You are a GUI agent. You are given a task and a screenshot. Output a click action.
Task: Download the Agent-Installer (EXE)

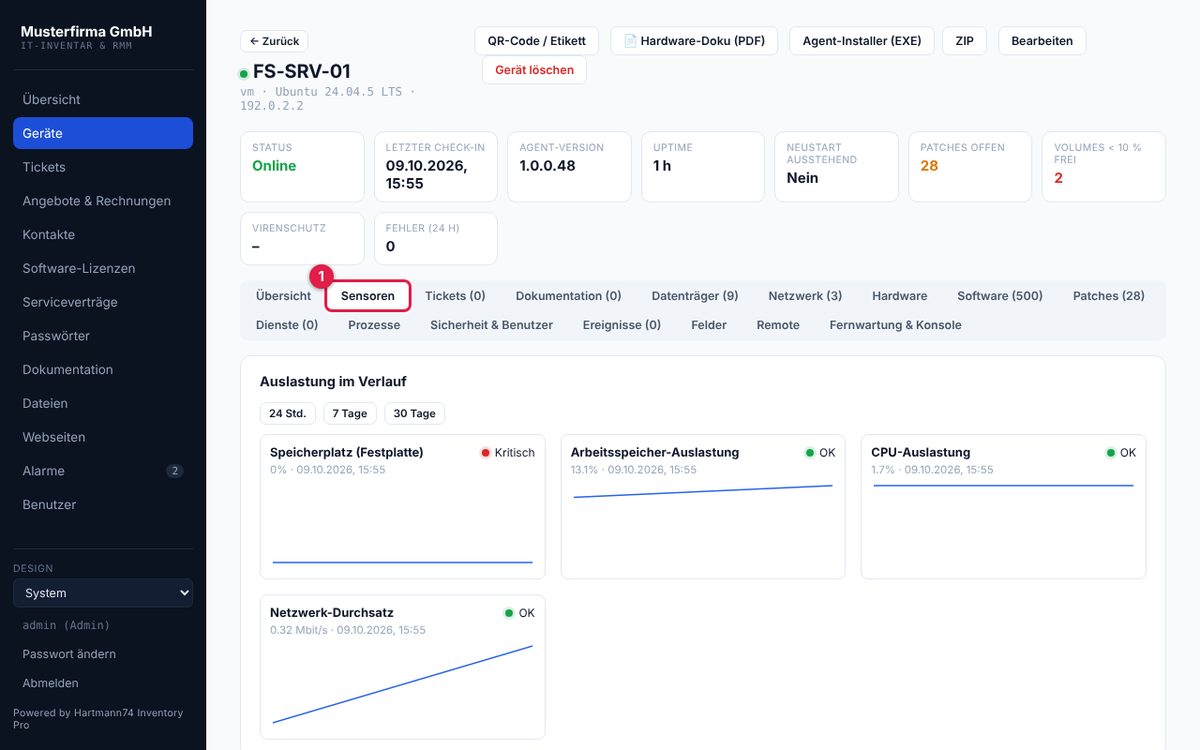[x=862, y=41]
